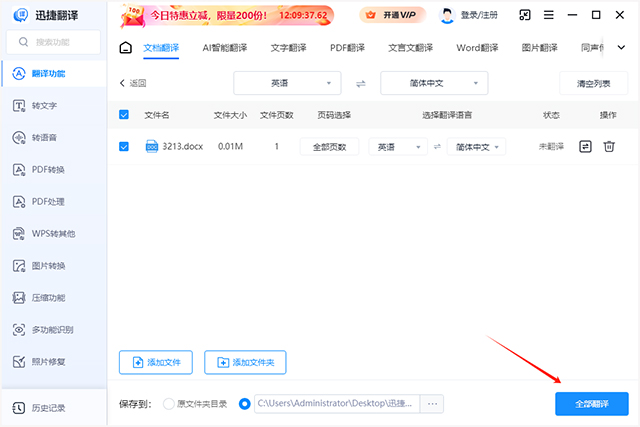This screenshot has width=640, height=427.
Task: Click the 返回 back link
Action: [x=133, y=83]
